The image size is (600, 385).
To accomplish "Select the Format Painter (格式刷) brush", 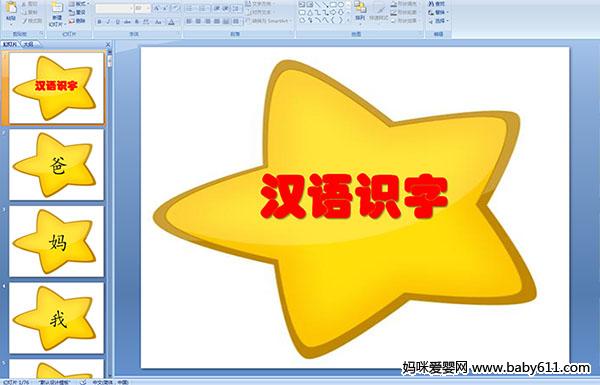I will click(32, 21).
